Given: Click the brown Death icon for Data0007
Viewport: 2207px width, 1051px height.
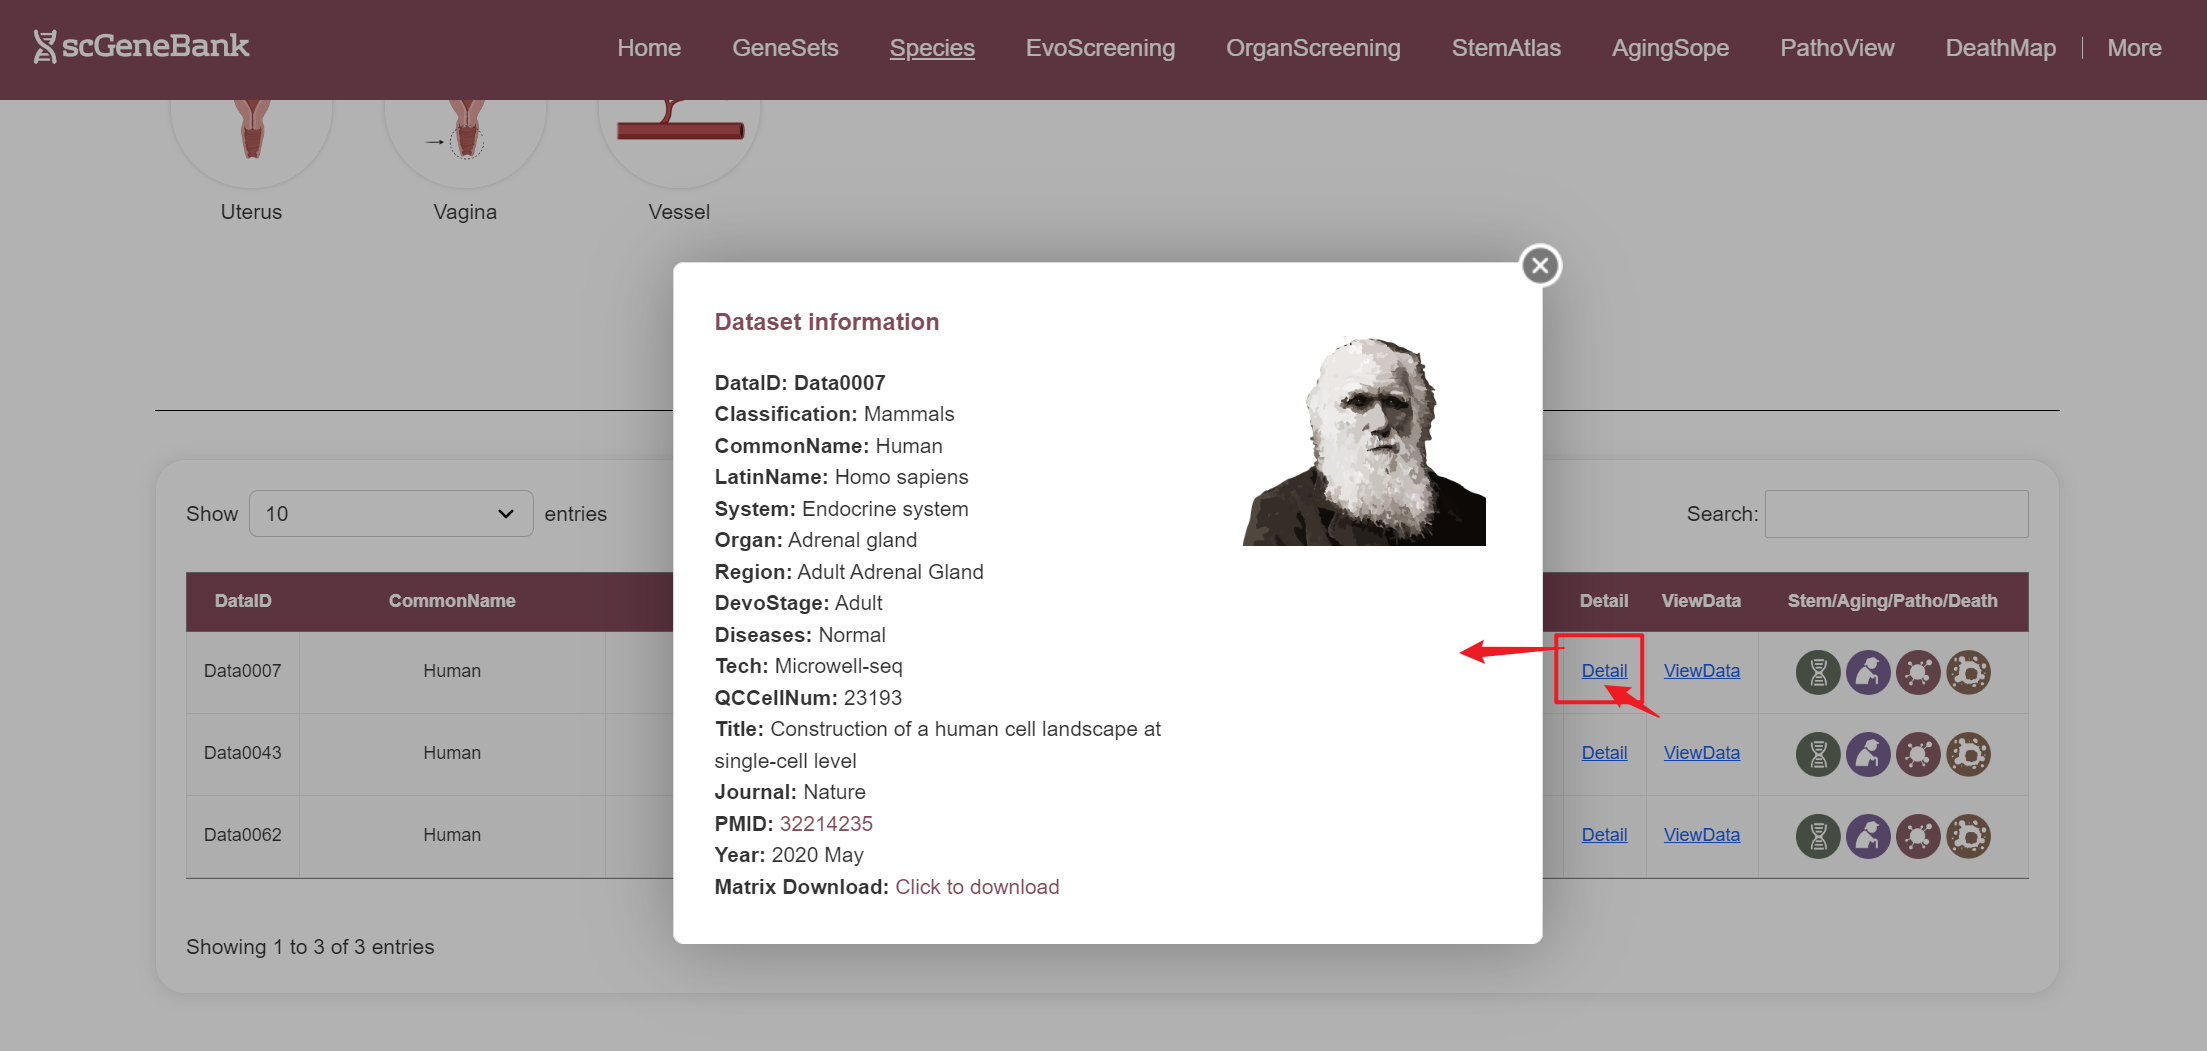Looking at the screenshot, I should (1968, 673).
